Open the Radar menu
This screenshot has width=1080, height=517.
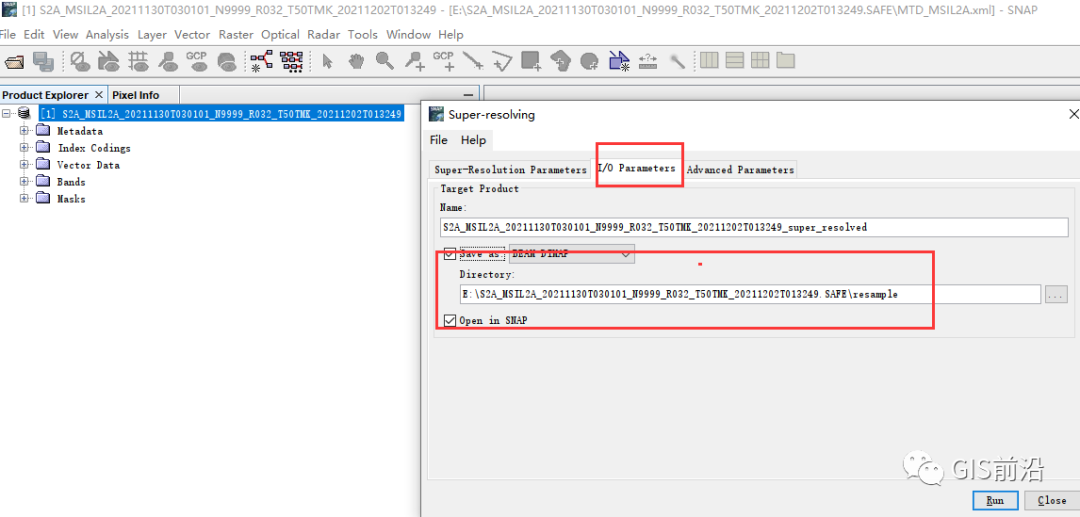point(324,34)
